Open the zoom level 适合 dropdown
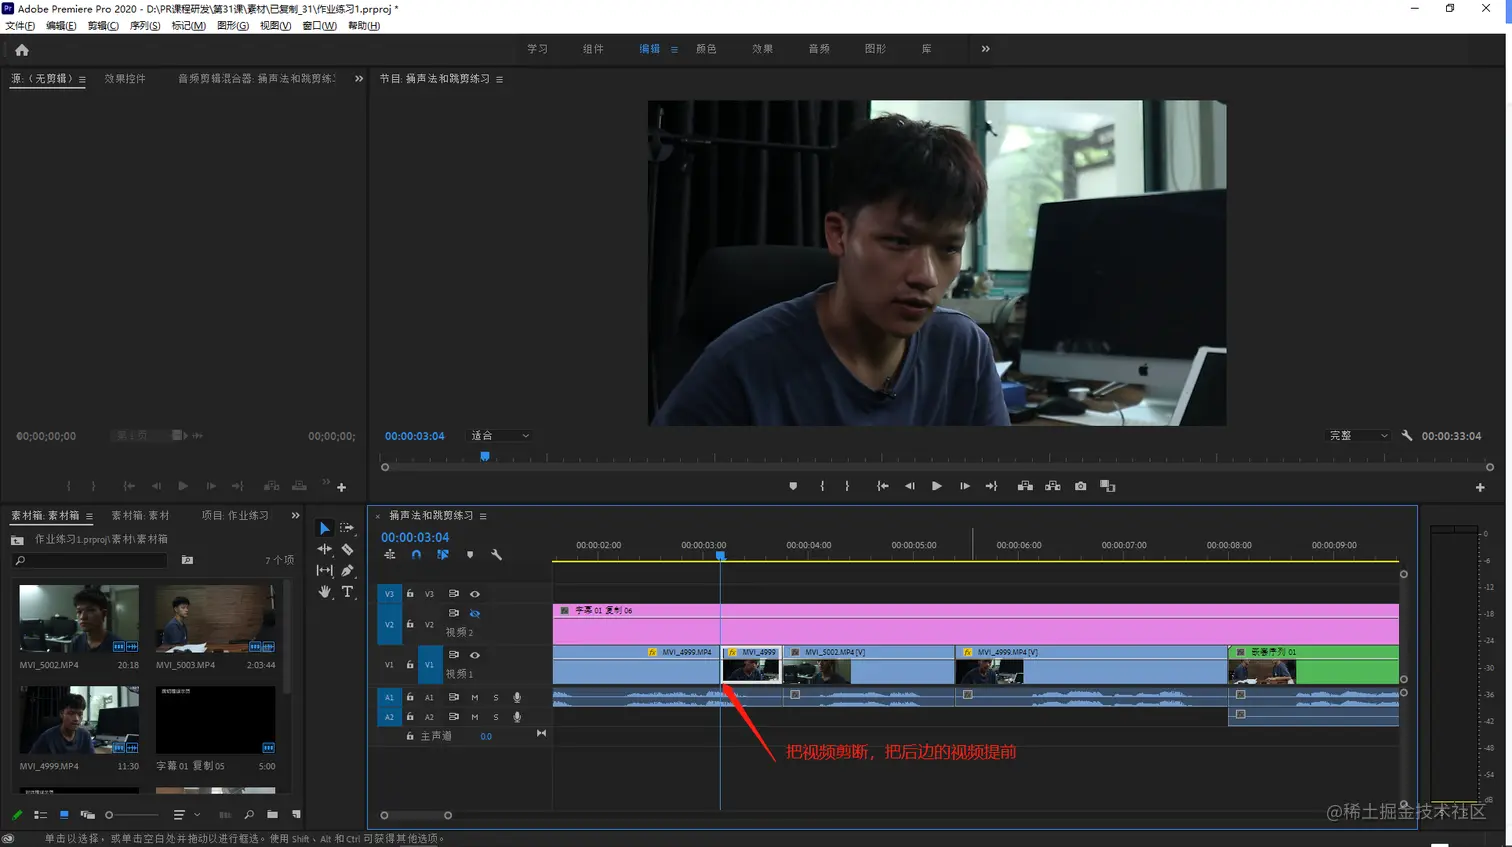Viewport: 1512px width, 847px height. click(500, 436)
